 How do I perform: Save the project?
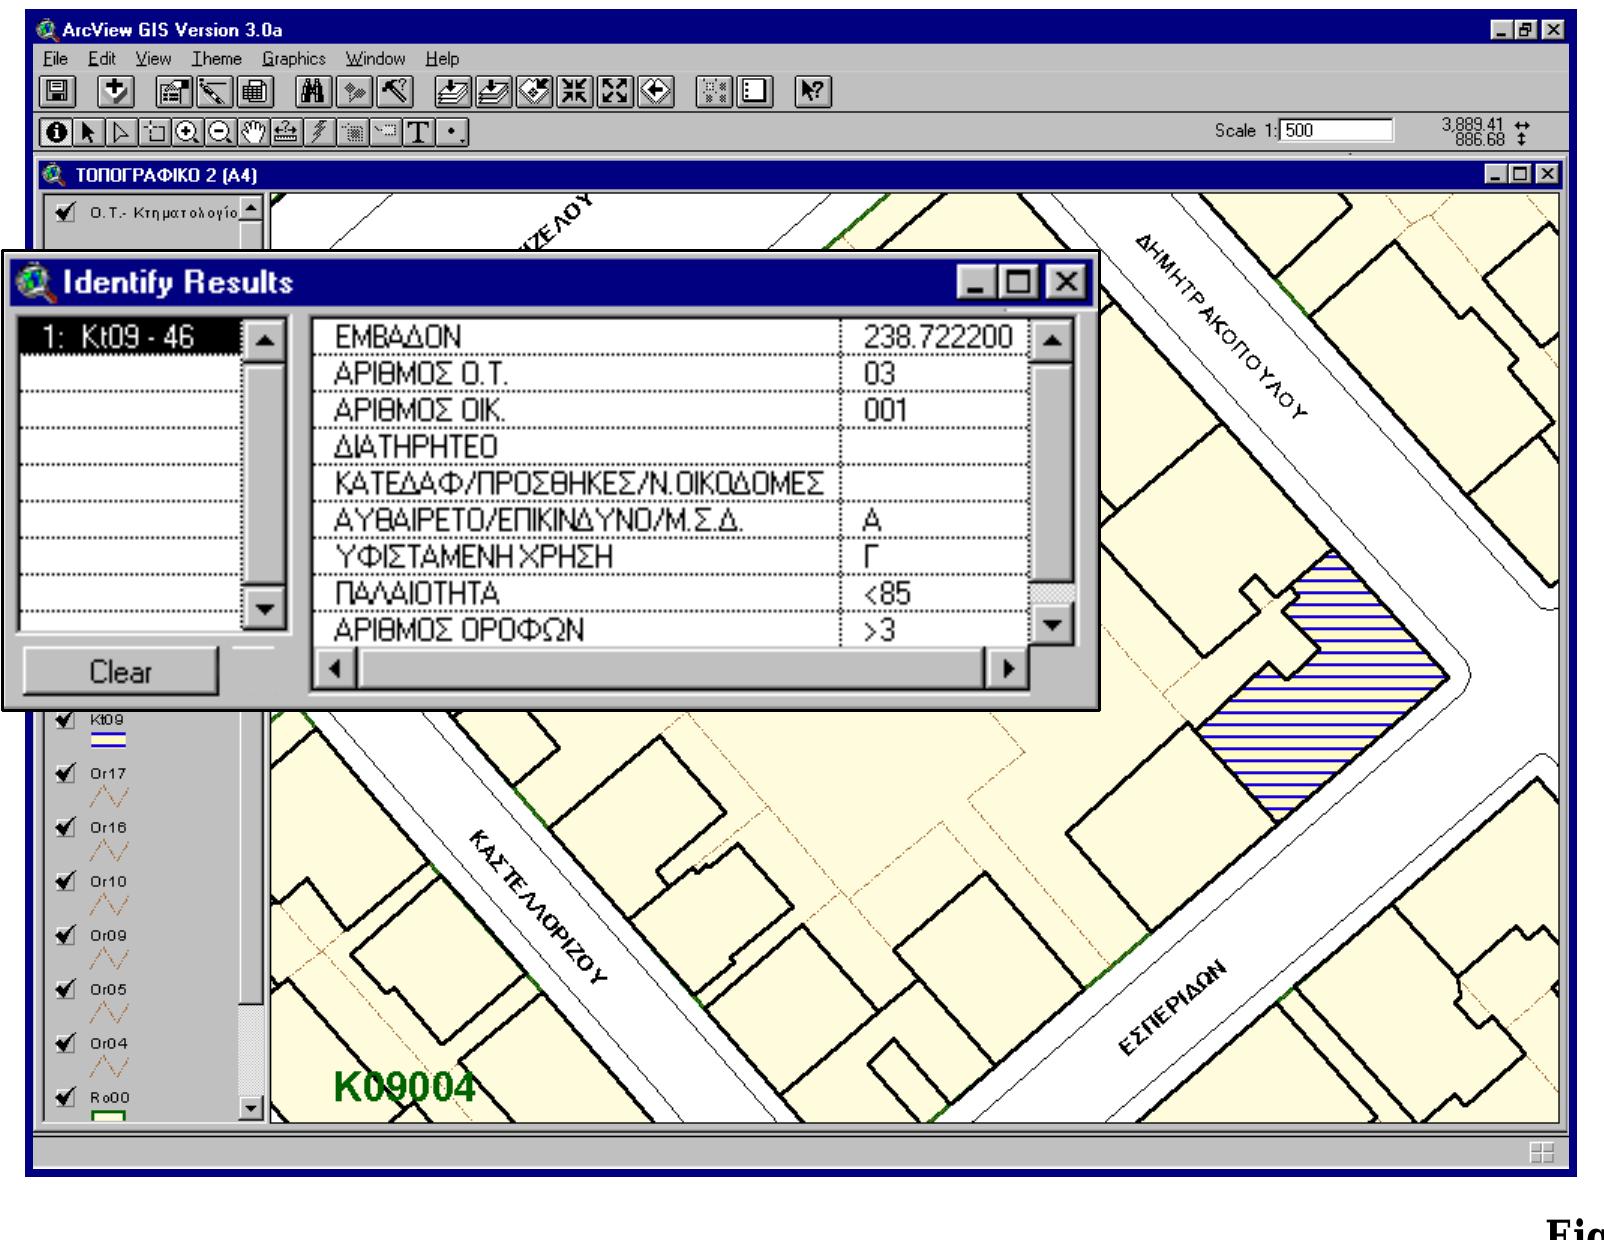click(58, 93)
